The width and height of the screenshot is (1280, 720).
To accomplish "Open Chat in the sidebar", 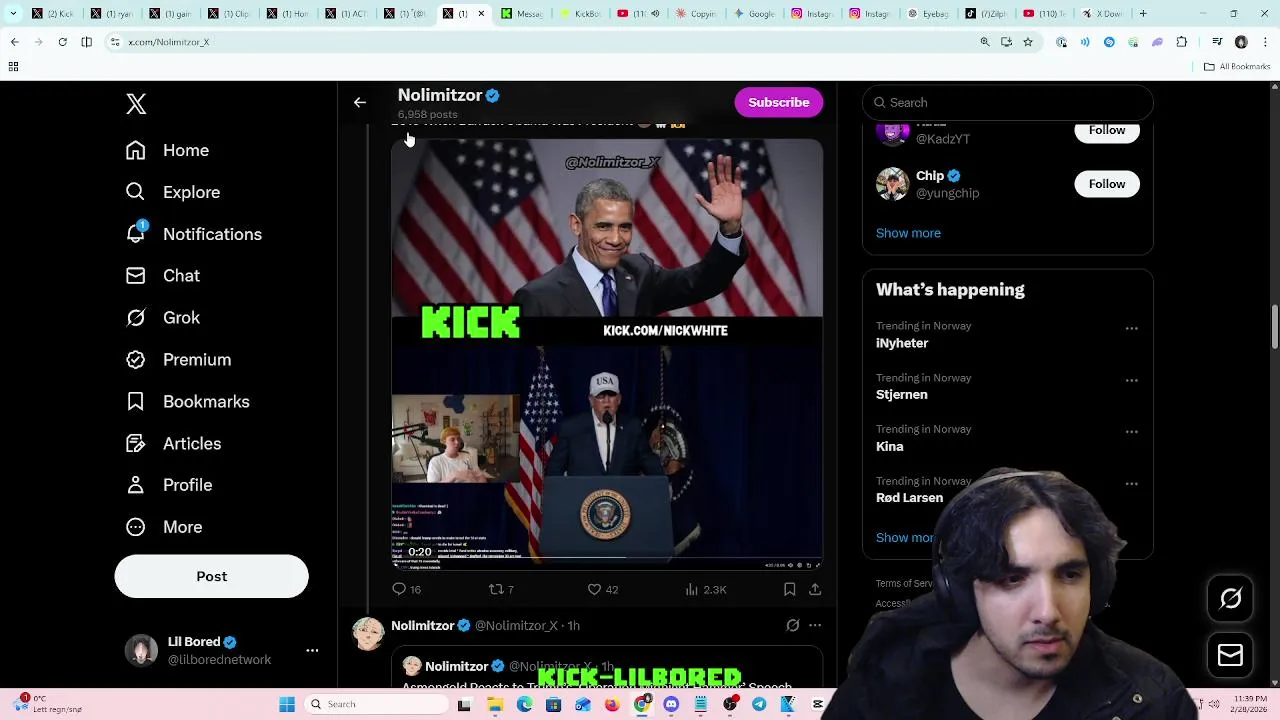I will click(x=162, y=276).
